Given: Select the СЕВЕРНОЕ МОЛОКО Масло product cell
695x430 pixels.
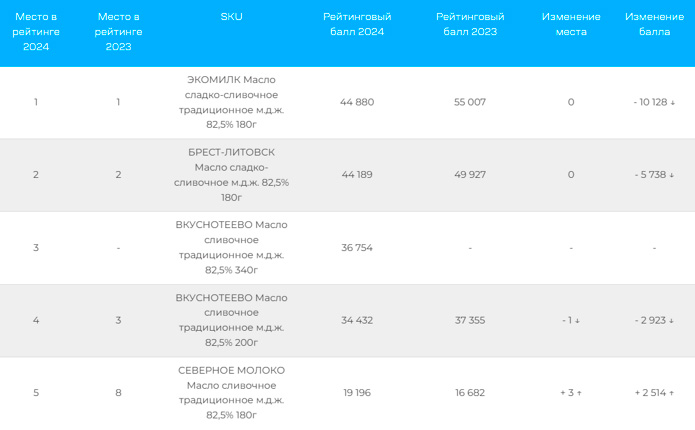Looking at the screenshot, I should (231, 393).
